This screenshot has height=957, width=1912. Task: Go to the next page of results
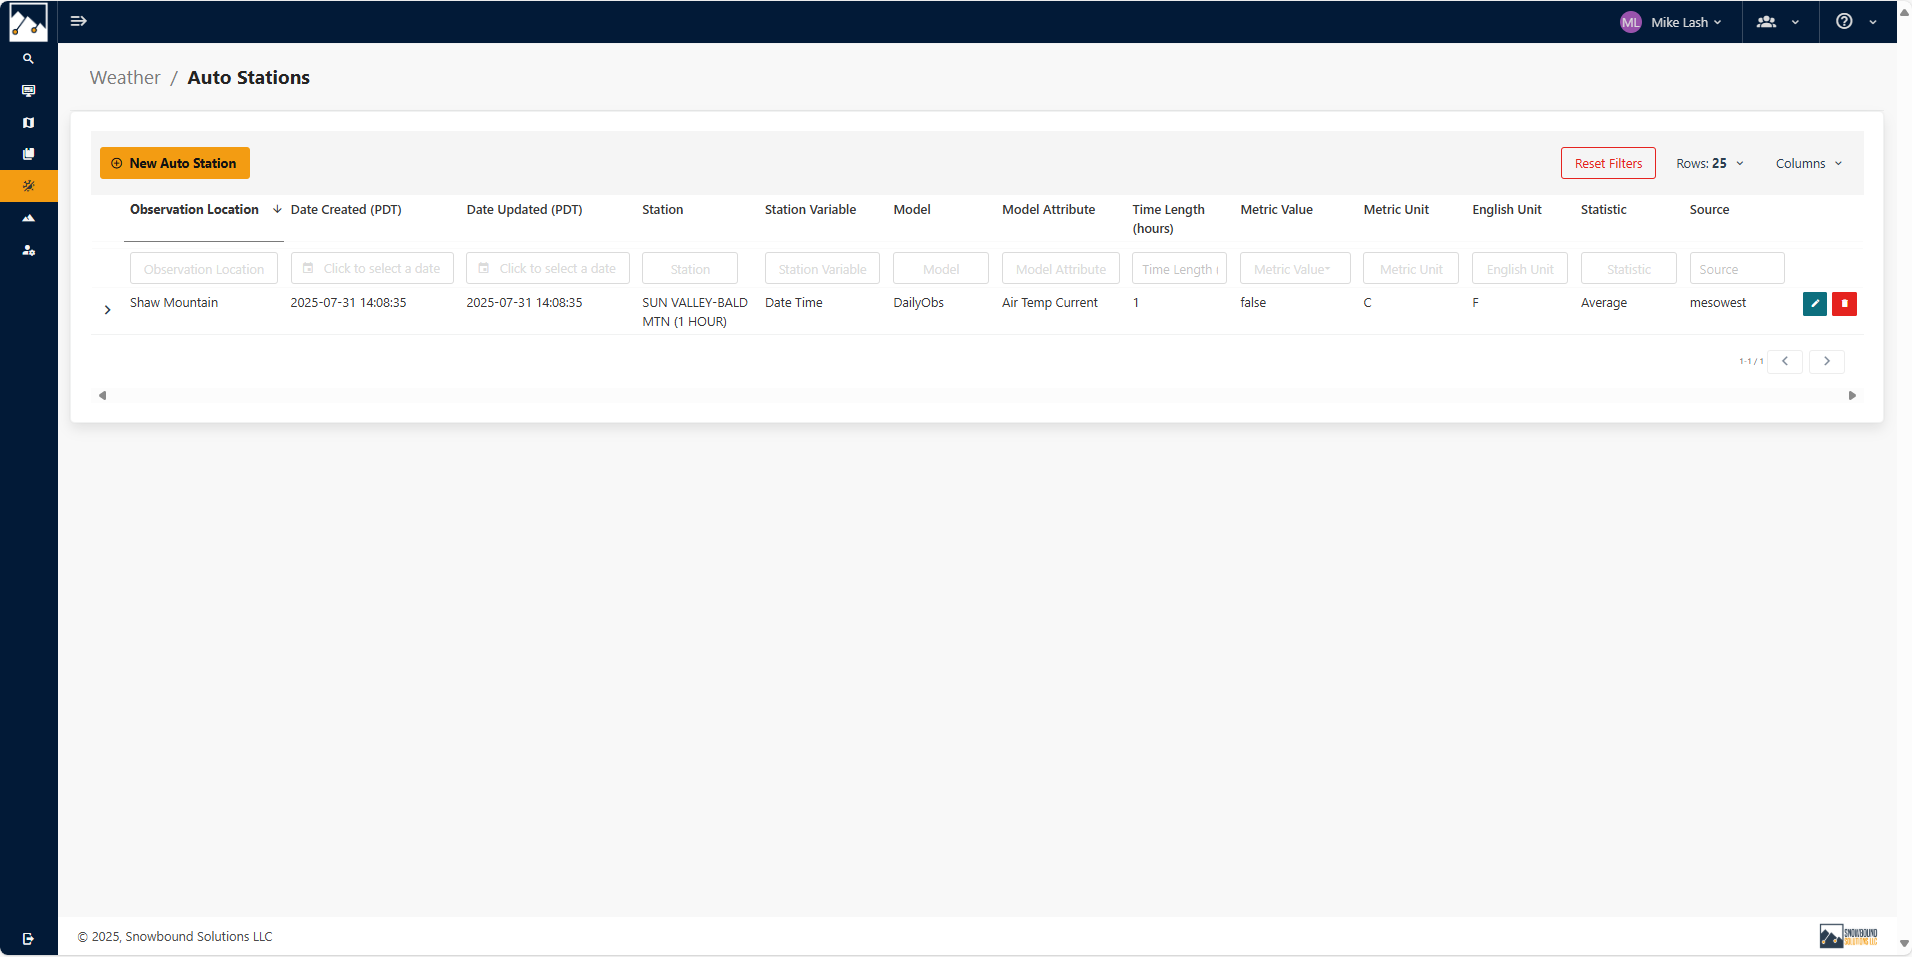pos(1827,361)
